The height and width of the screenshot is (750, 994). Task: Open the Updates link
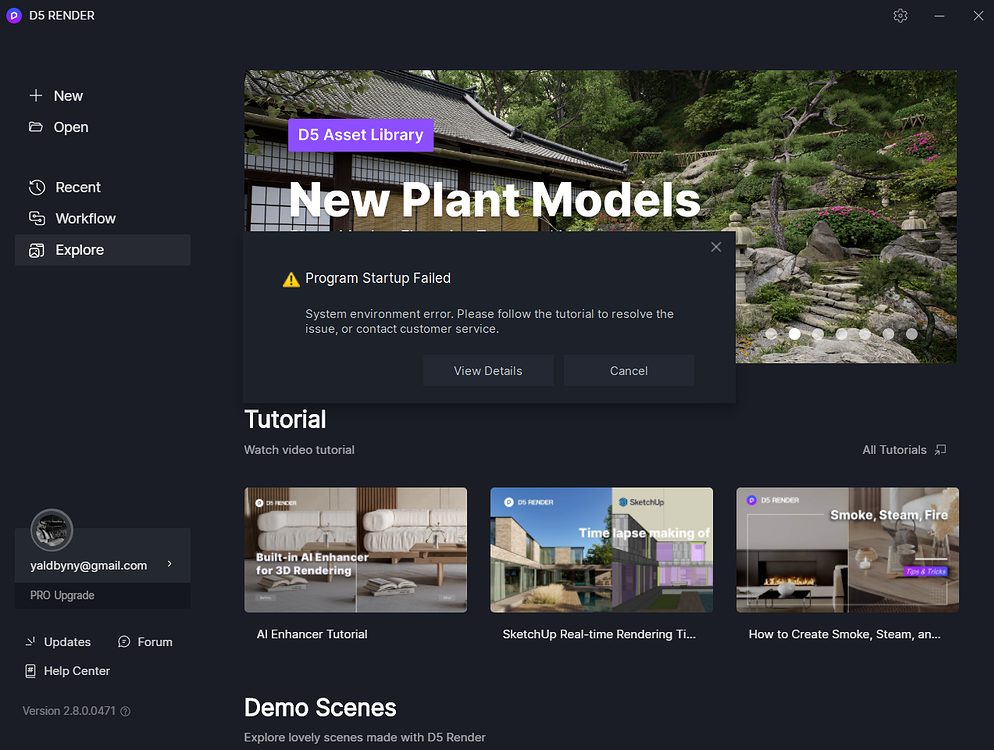pos(67,642)
